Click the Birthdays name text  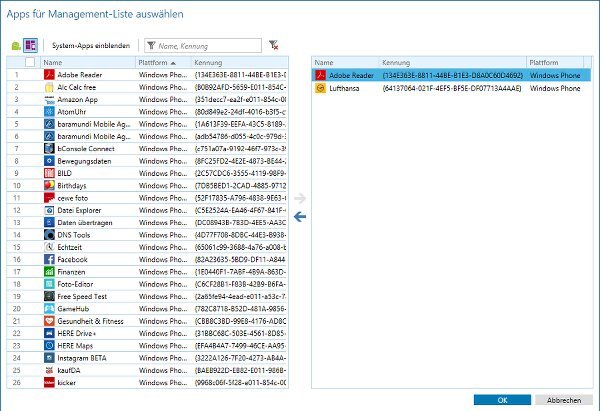(x=72, y=186)
